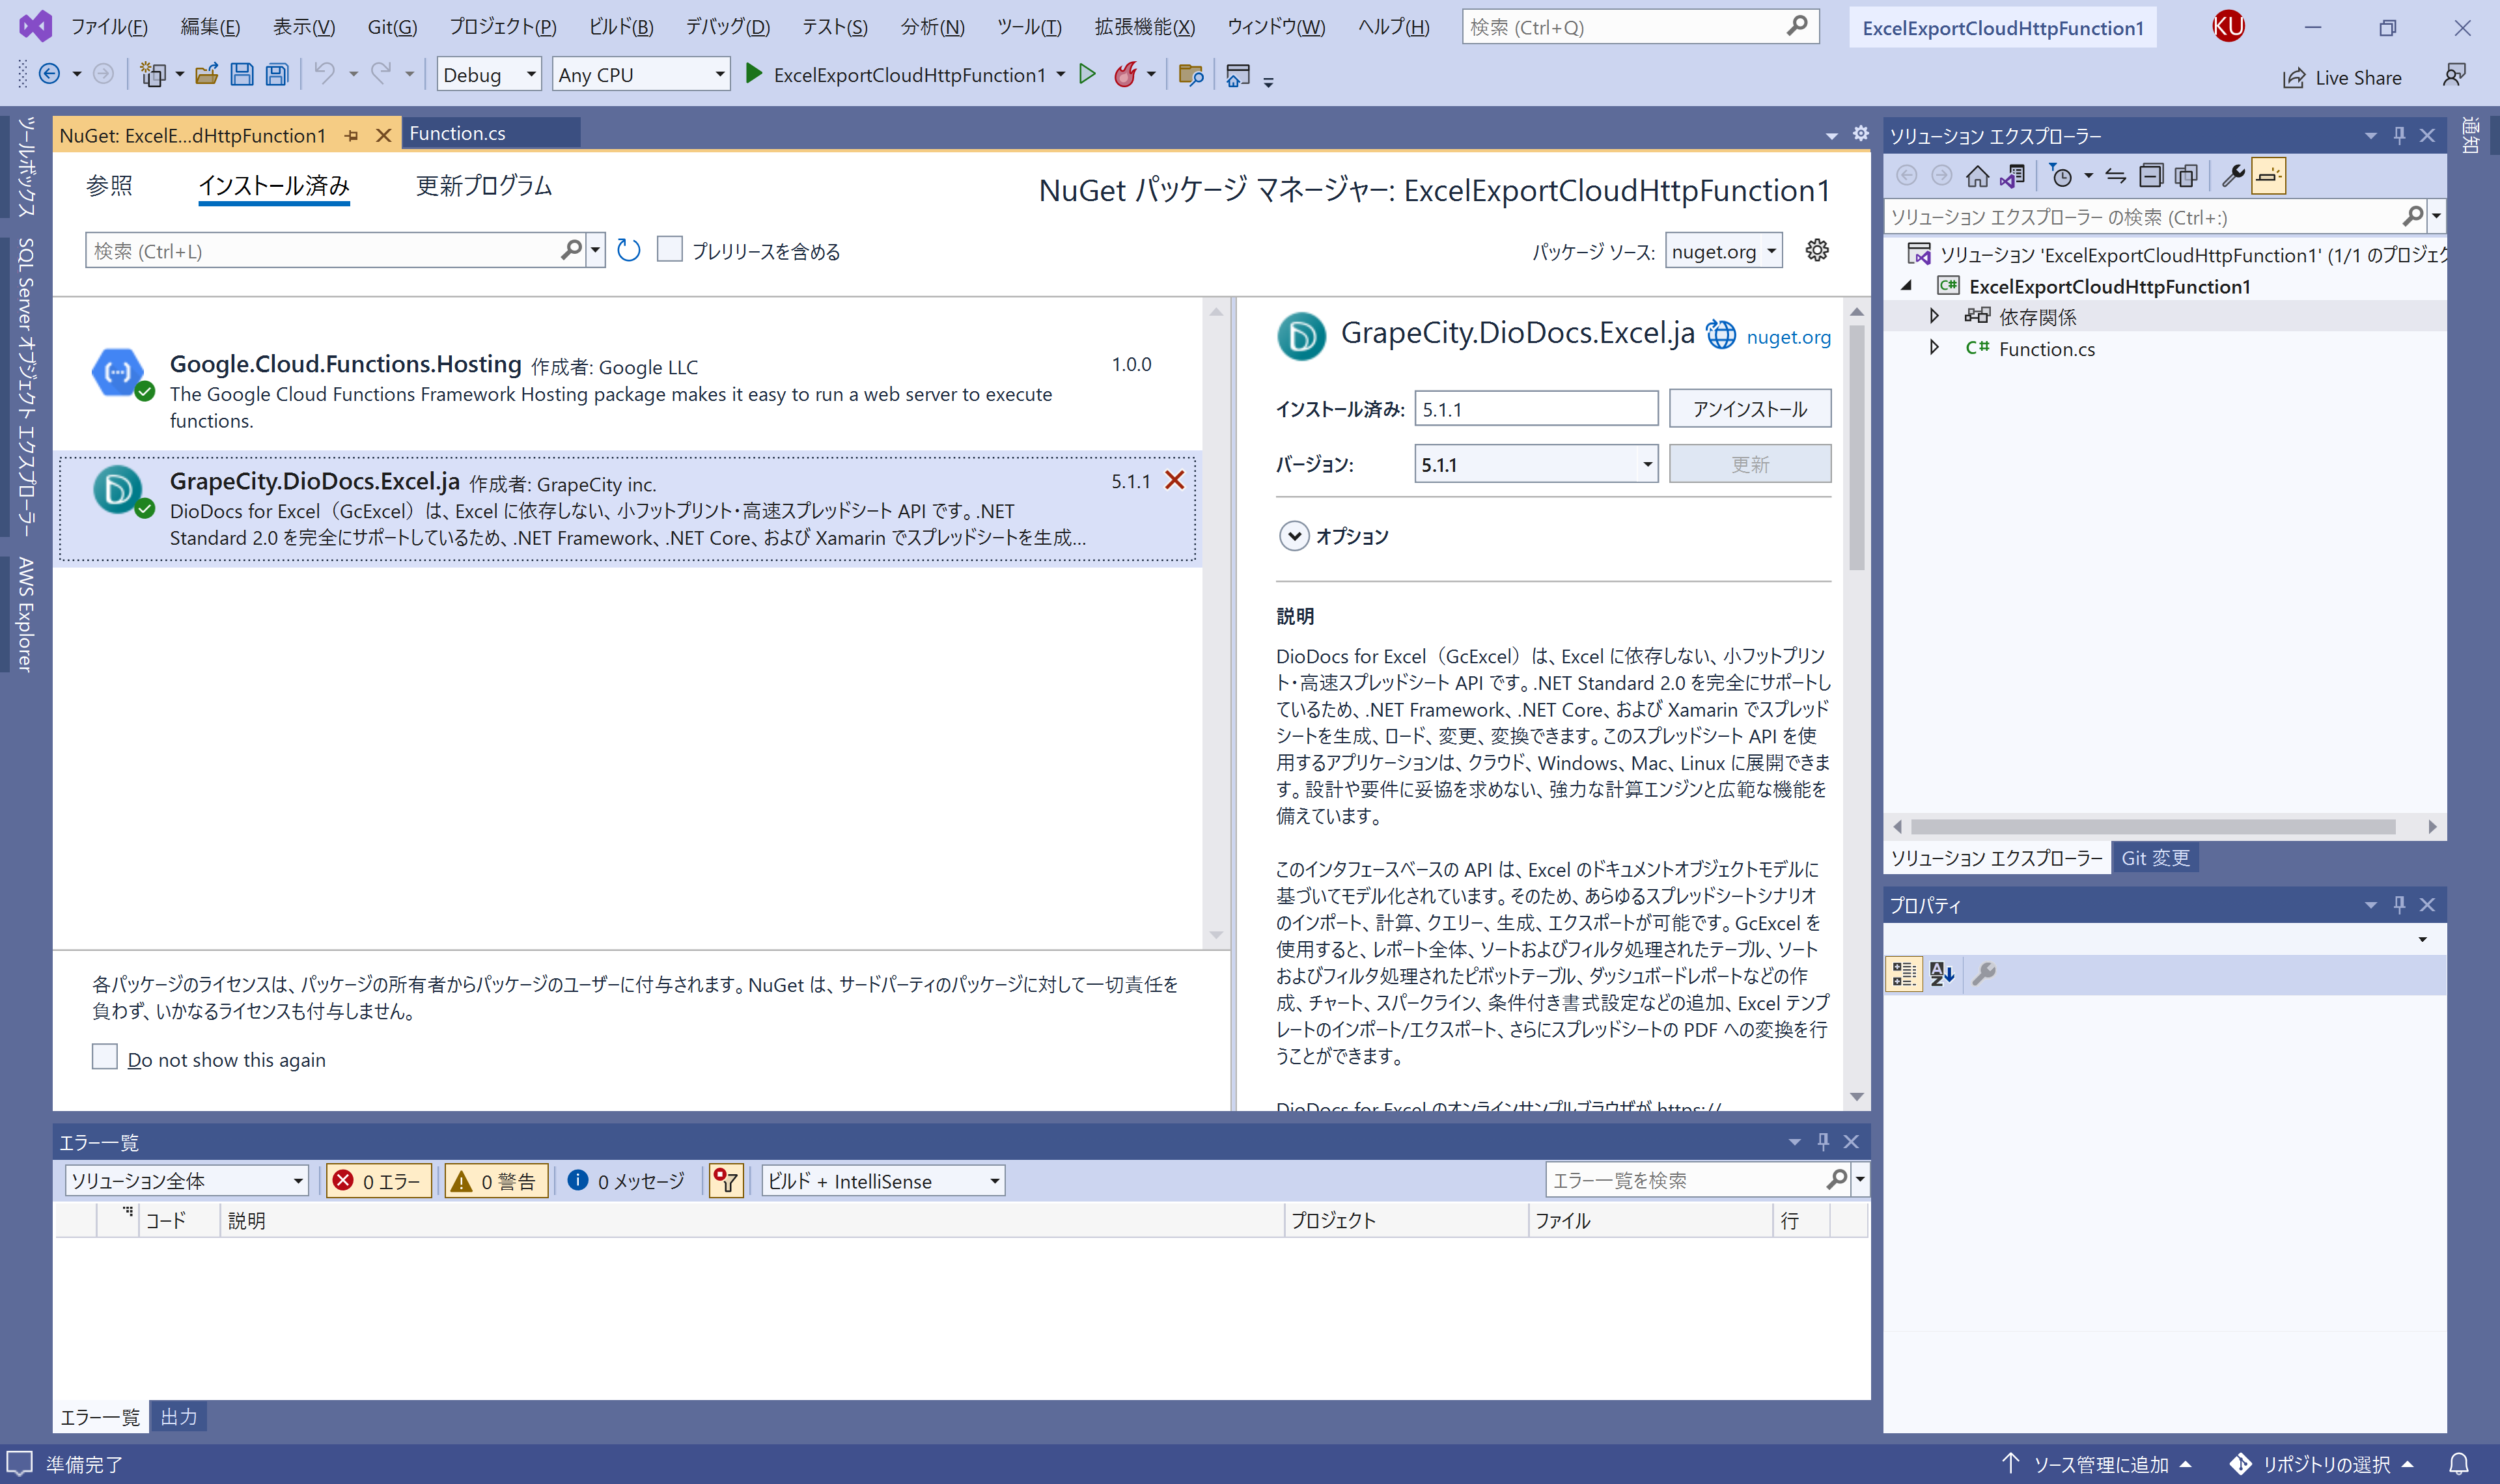The width and height of the screenshot is (2500, 1484).
Task: Toggle the error list filter funnel icon
Action: pyautogui.click(x=726, y=1181)
